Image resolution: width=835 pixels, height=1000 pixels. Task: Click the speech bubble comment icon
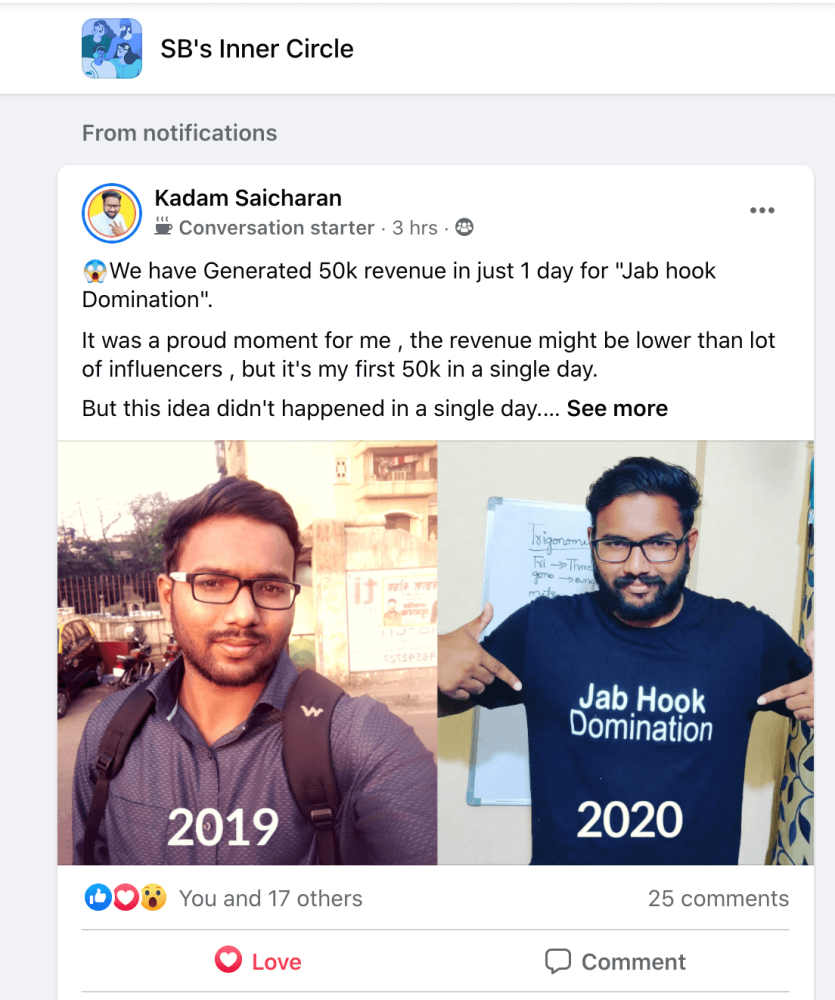(558, 961)
